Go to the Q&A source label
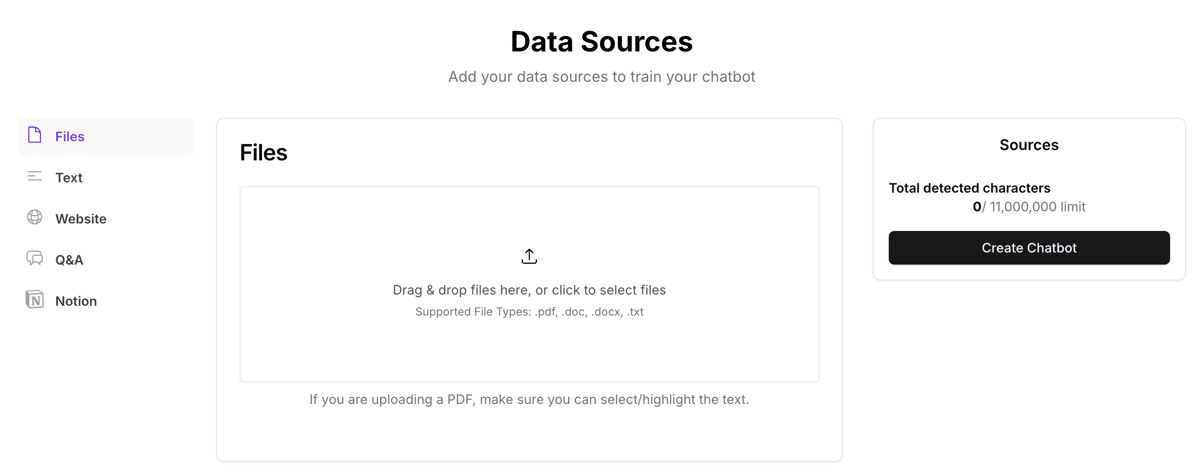The height and width of the screenshot is (475, 1200). click(x=69, y=260)
